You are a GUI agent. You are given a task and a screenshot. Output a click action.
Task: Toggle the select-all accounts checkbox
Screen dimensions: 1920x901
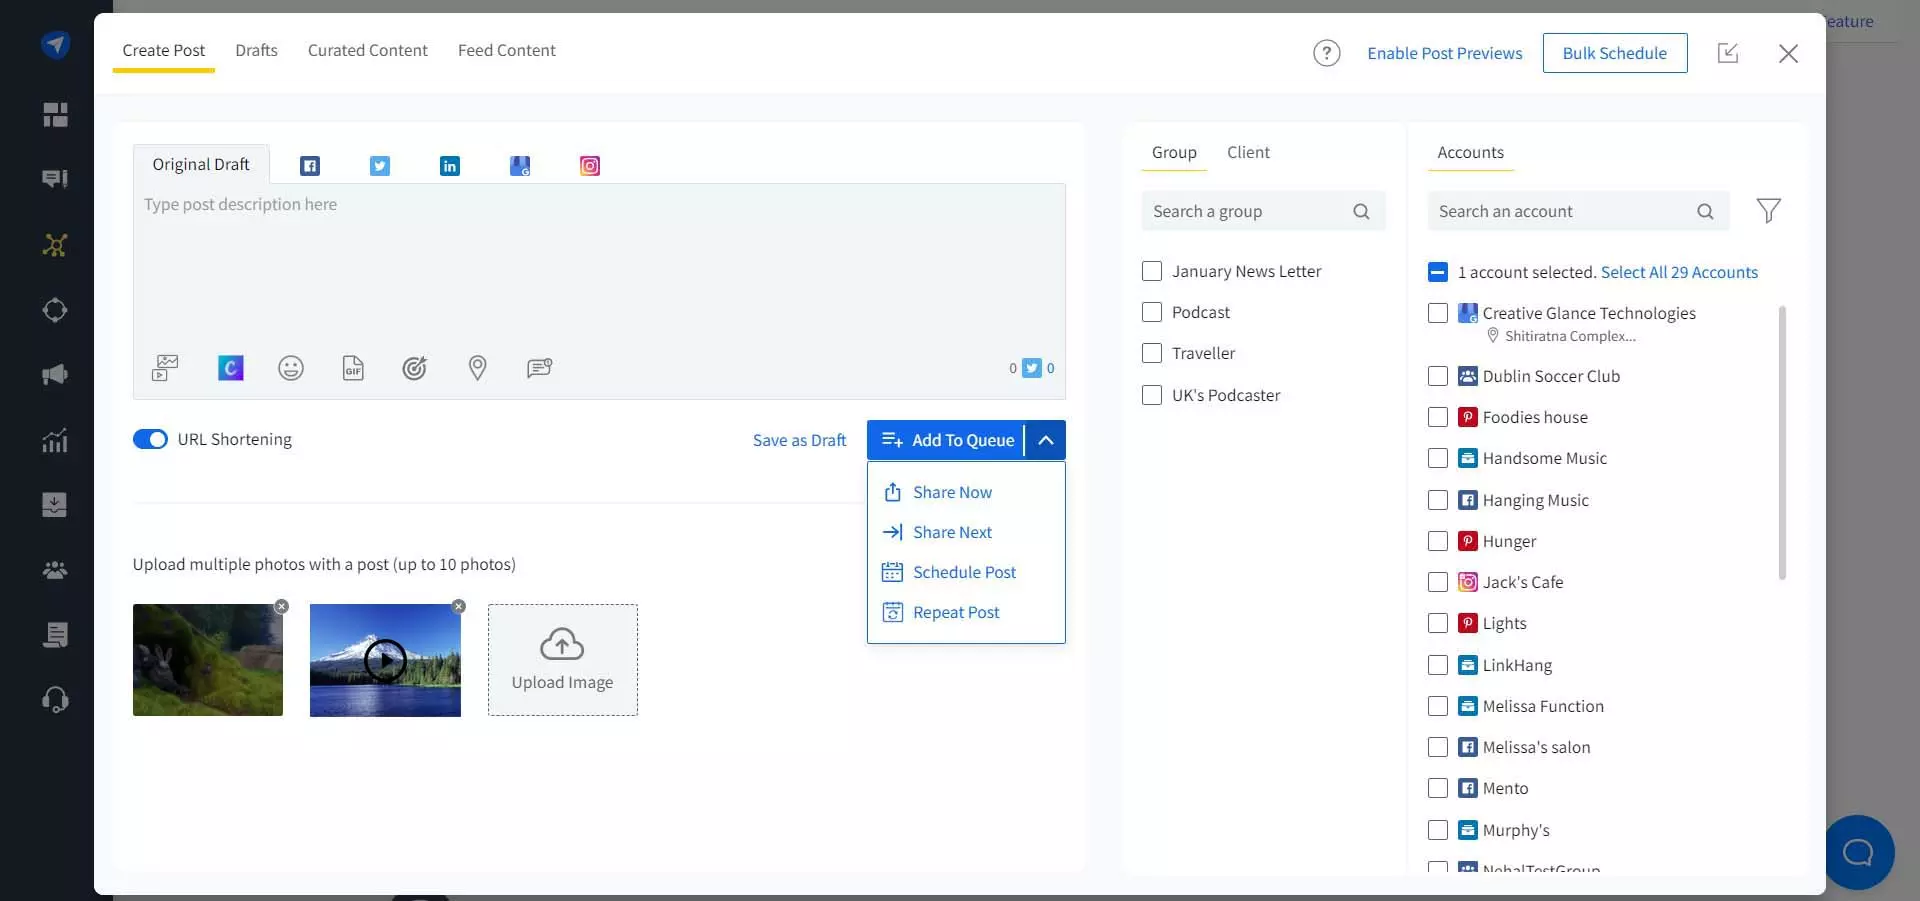pyautogui.click(x=1438, y=272)
